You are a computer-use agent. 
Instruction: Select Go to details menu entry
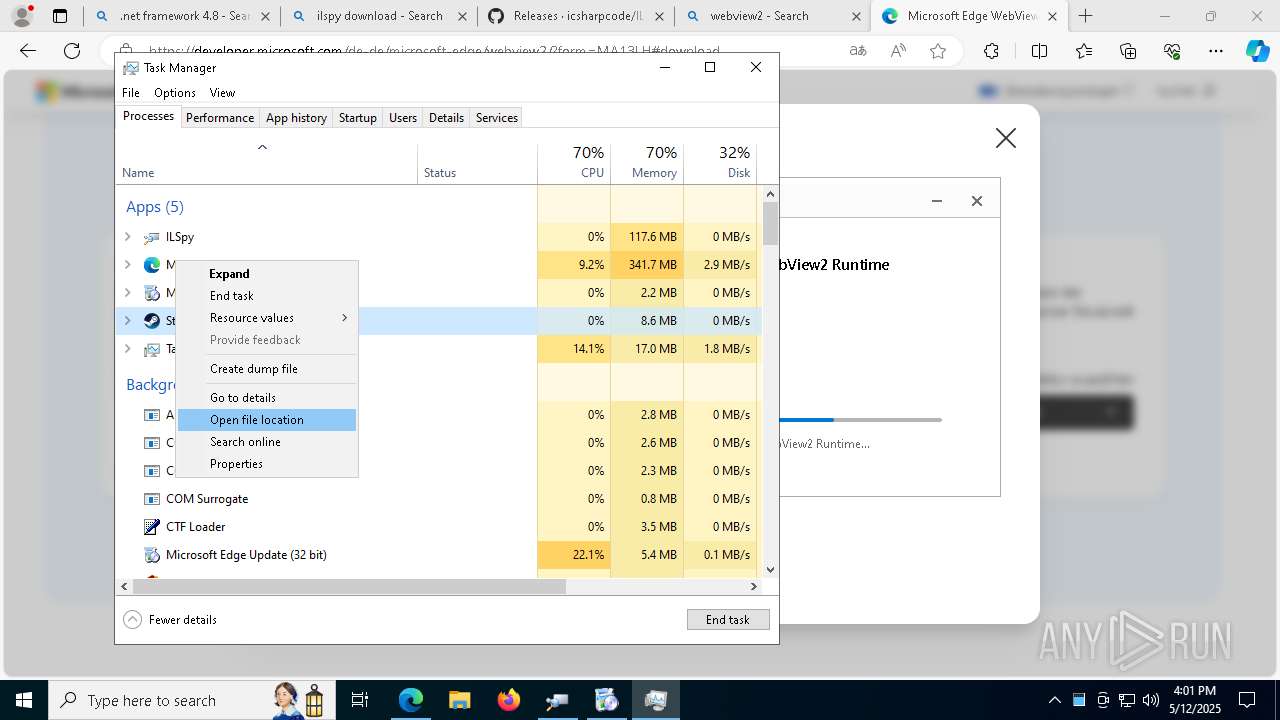267,398
